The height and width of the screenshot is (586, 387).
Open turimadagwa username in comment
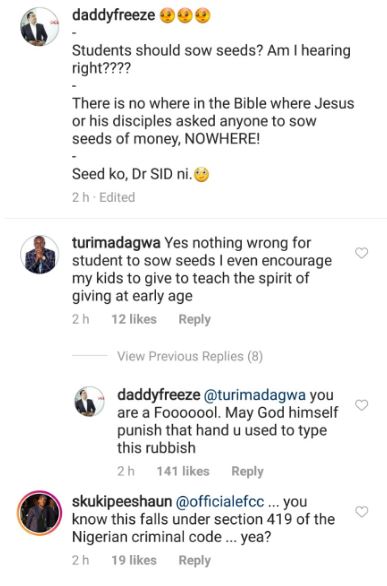tap(116, 243)
